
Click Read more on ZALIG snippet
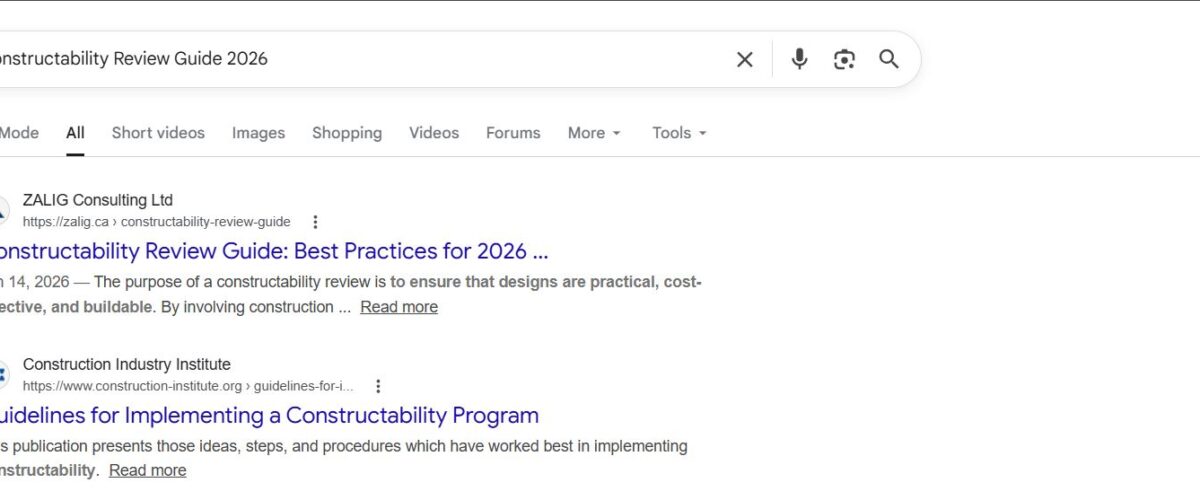(x=399, y=307)
